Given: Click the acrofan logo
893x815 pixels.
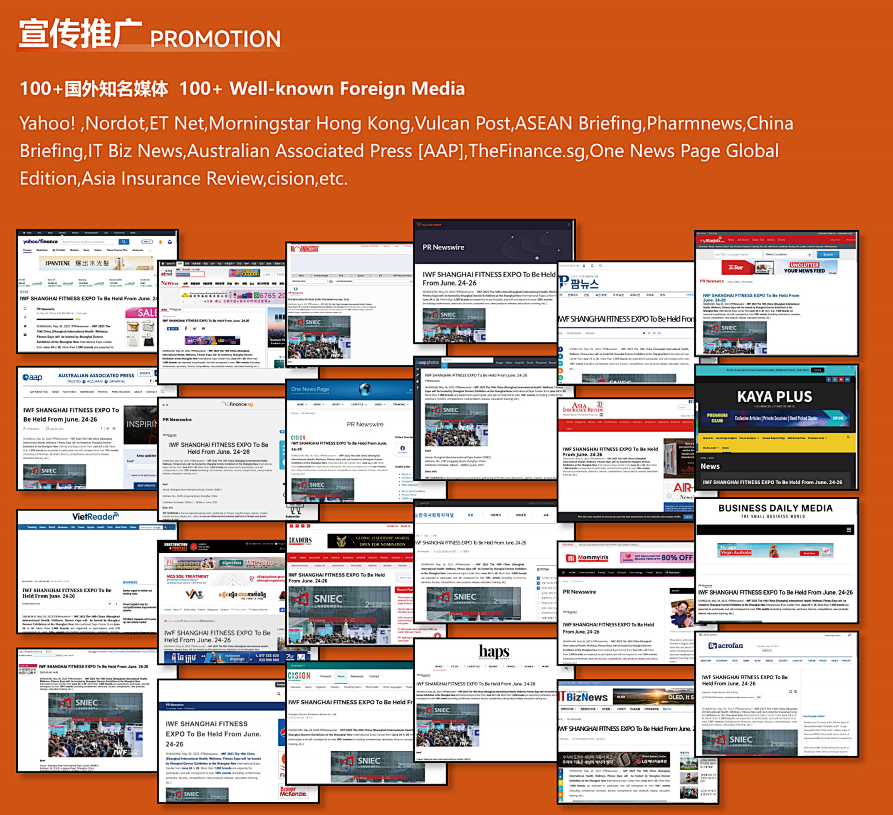Looking at the screenshot, I should click(x=726, y=645).
